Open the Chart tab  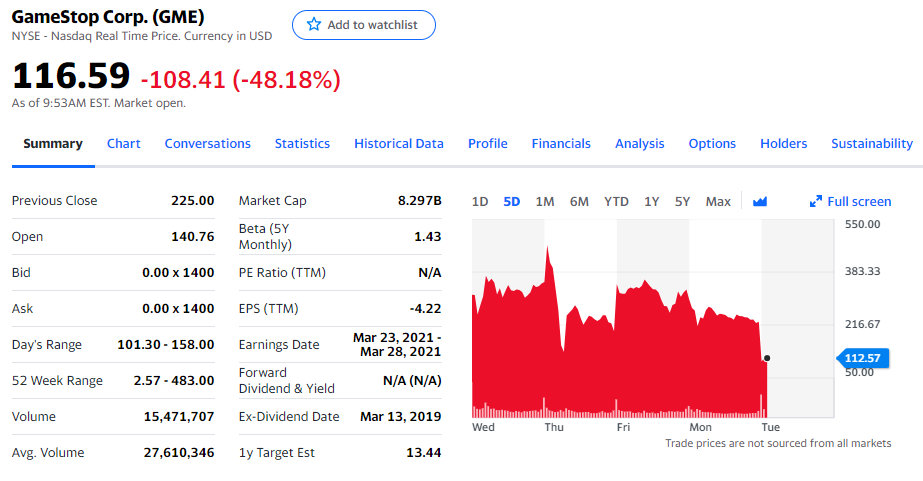[124, 144]
